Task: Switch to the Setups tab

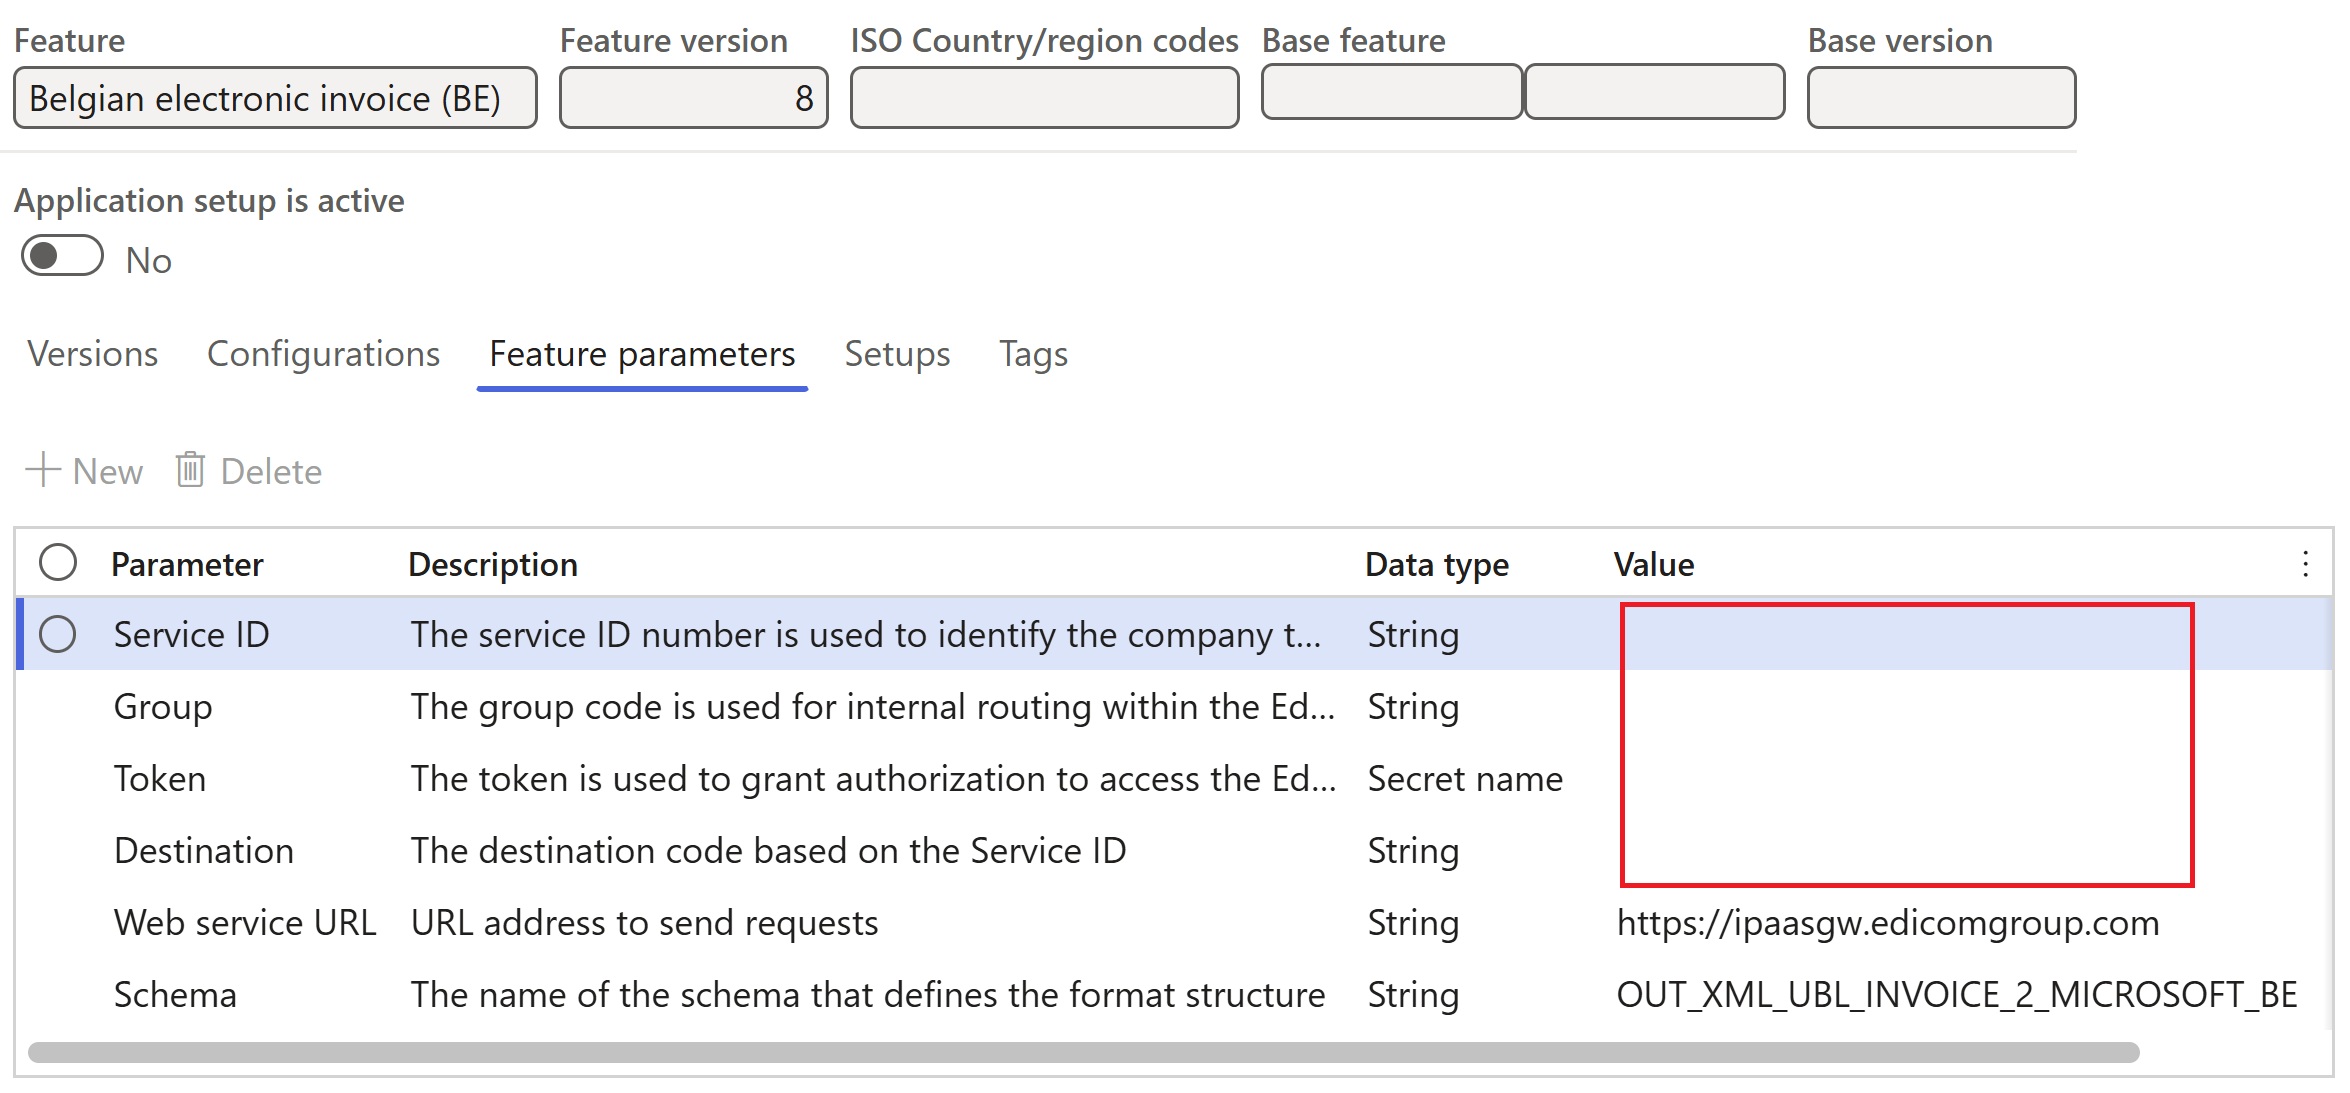Action: click(897, 354)
